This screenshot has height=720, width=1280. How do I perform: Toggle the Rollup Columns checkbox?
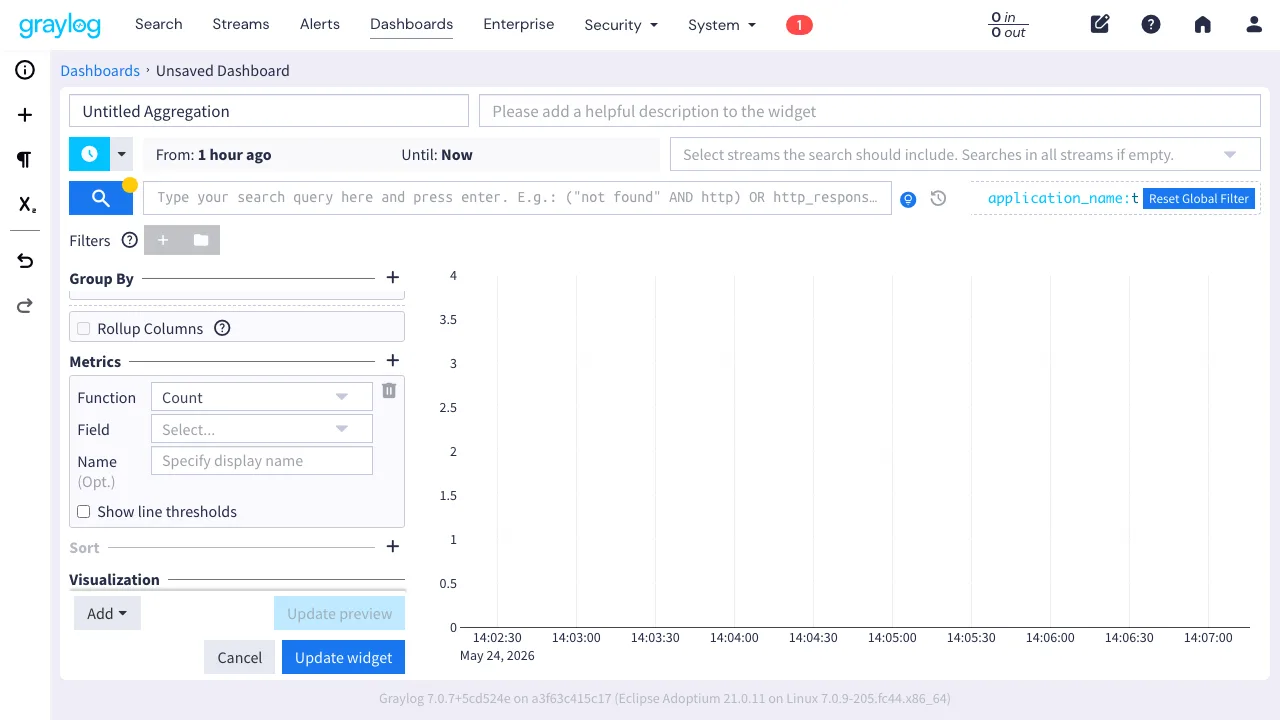(84, 328)
